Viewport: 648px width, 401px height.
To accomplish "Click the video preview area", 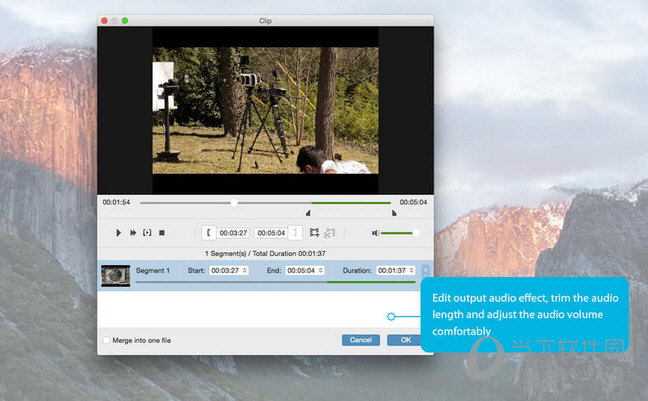I will pos(265,110).
